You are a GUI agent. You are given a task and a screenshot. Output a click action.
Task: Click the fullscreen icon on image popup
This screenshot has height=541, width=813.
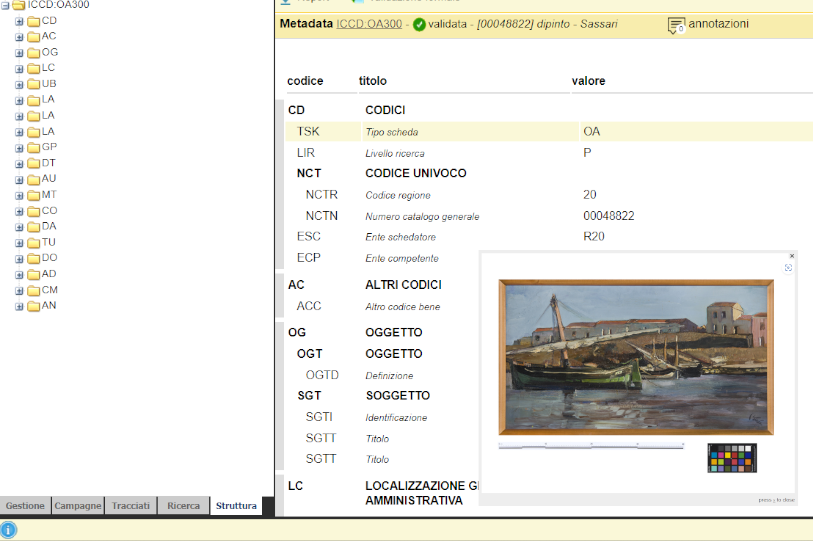click(788, 268)
